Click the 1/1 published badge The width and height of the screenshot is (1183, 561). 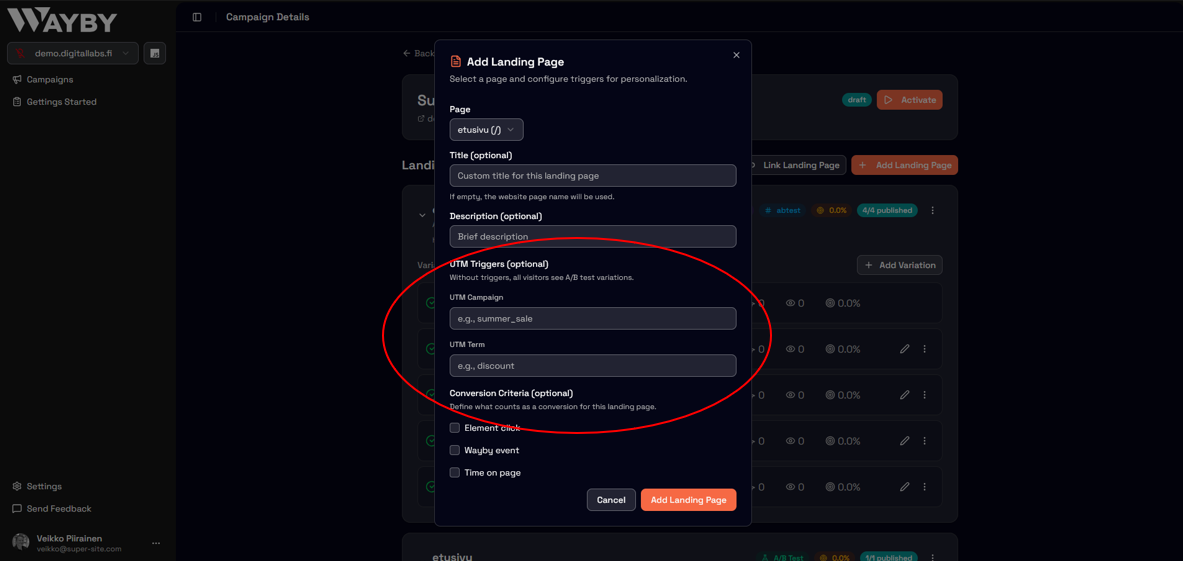click(887, 557)
